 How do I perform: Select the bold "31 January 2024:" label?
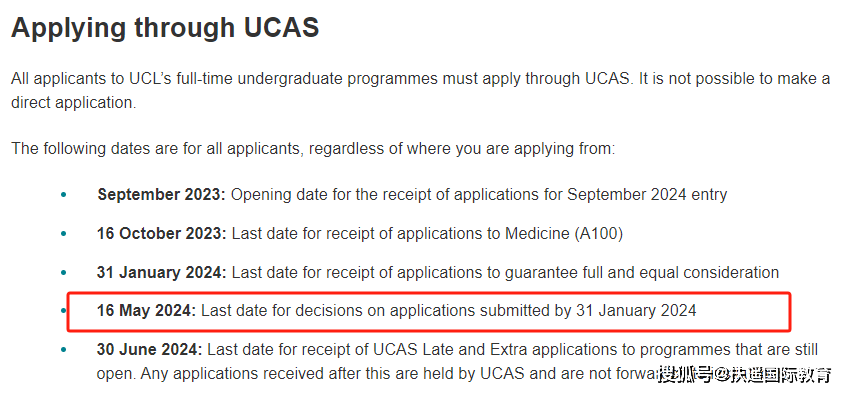click(x=162, y=272)
